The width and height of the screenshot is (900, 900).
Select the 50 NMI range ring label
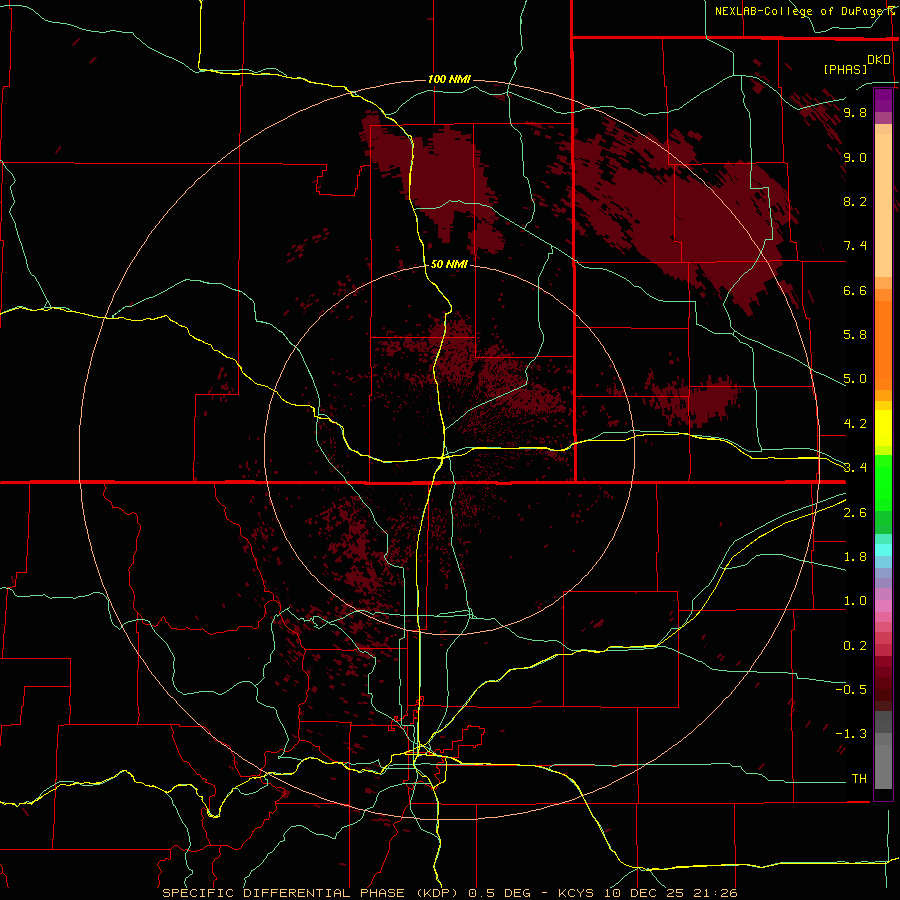point(449,264)
